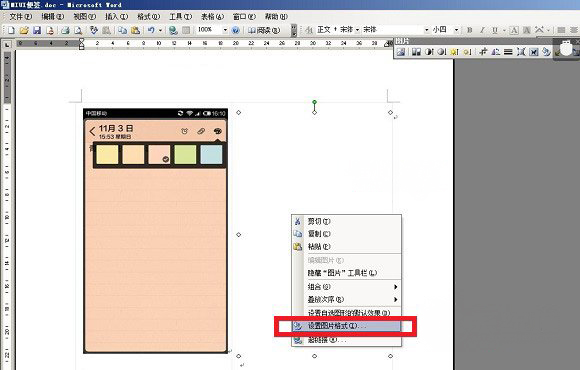580x370 pixels.
Task: Expand the 组合 submenu in context menu
Action: click(395, 287)
